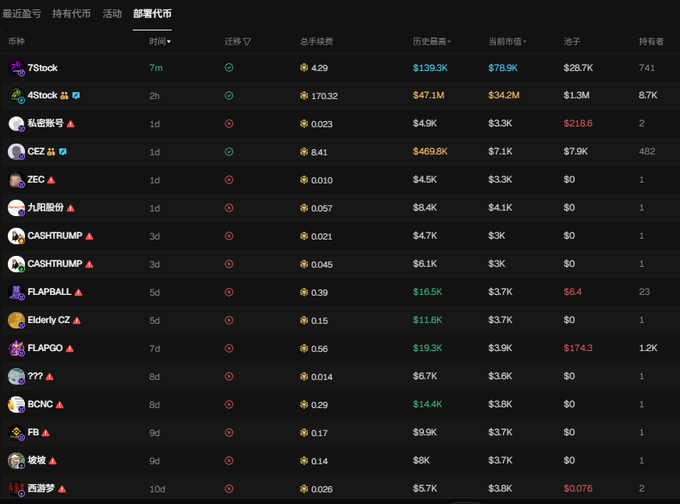Click the 1.2K holders value
Screen dimensions: 680x504
(648, 348)
